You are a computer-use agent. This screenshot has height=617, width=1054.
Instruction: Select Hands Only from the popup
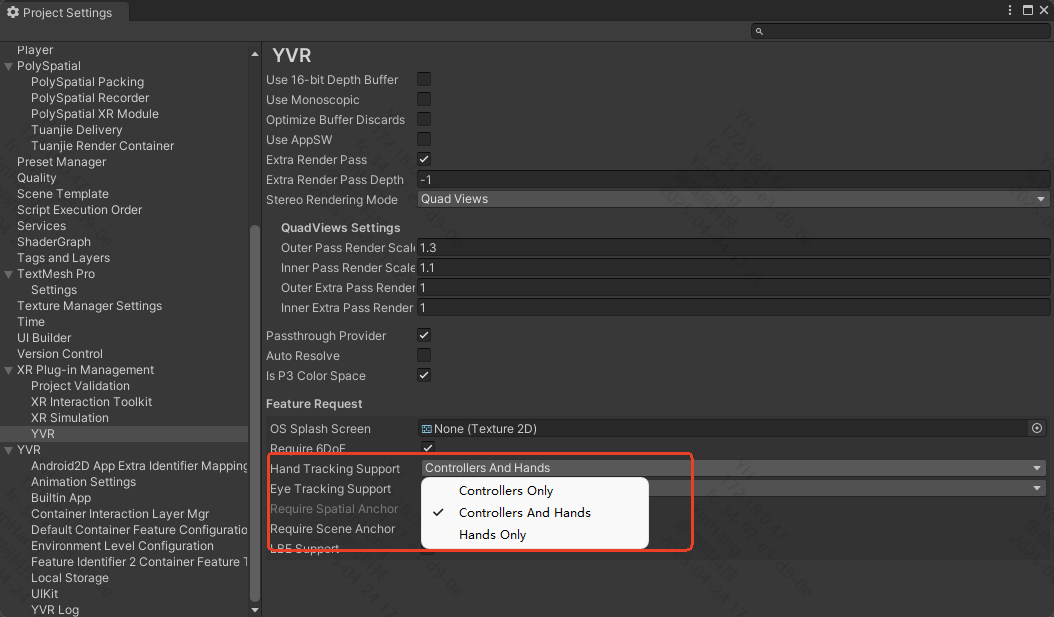pyautogui.click(x=492, y=535)
